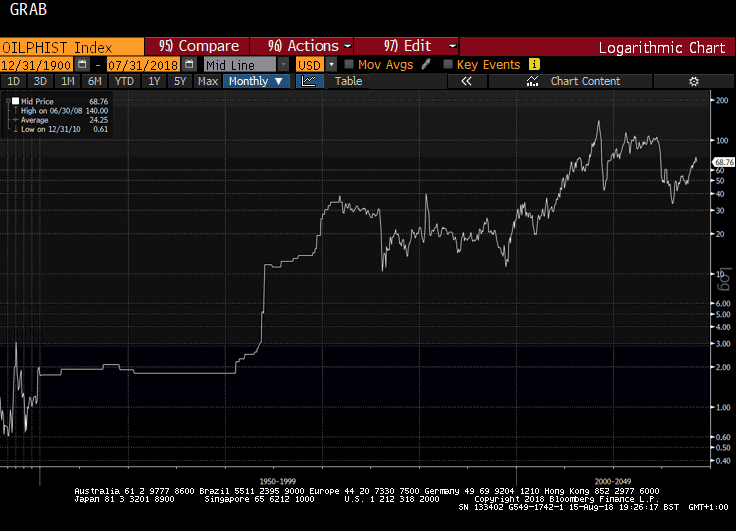Select YTD time range

[x=124, y=81]
